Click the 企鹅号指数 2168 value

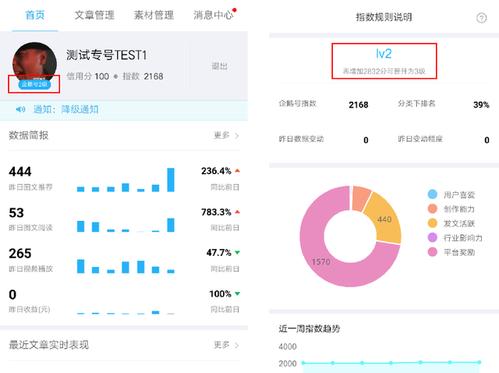click(358, 105)
